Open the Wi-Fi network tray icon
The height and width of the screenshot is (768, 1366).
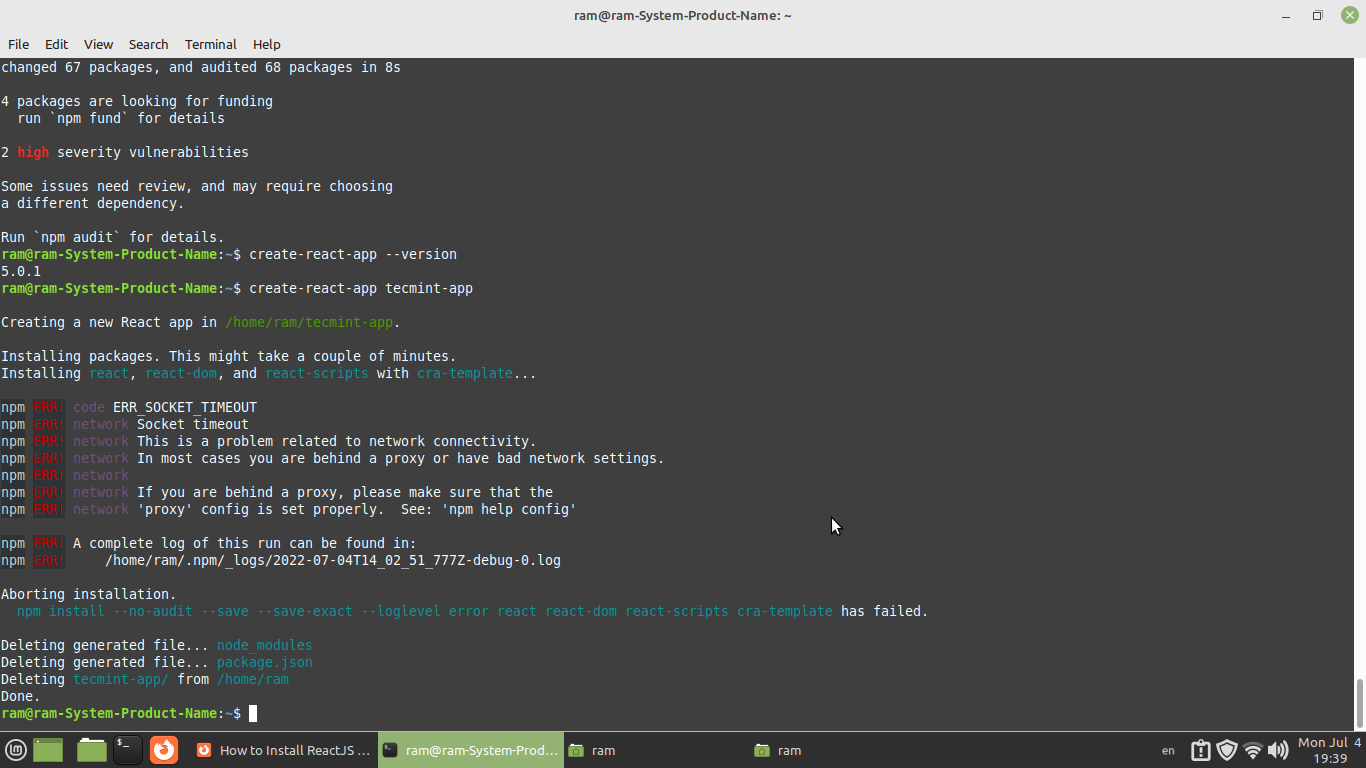coord(1252,750)
